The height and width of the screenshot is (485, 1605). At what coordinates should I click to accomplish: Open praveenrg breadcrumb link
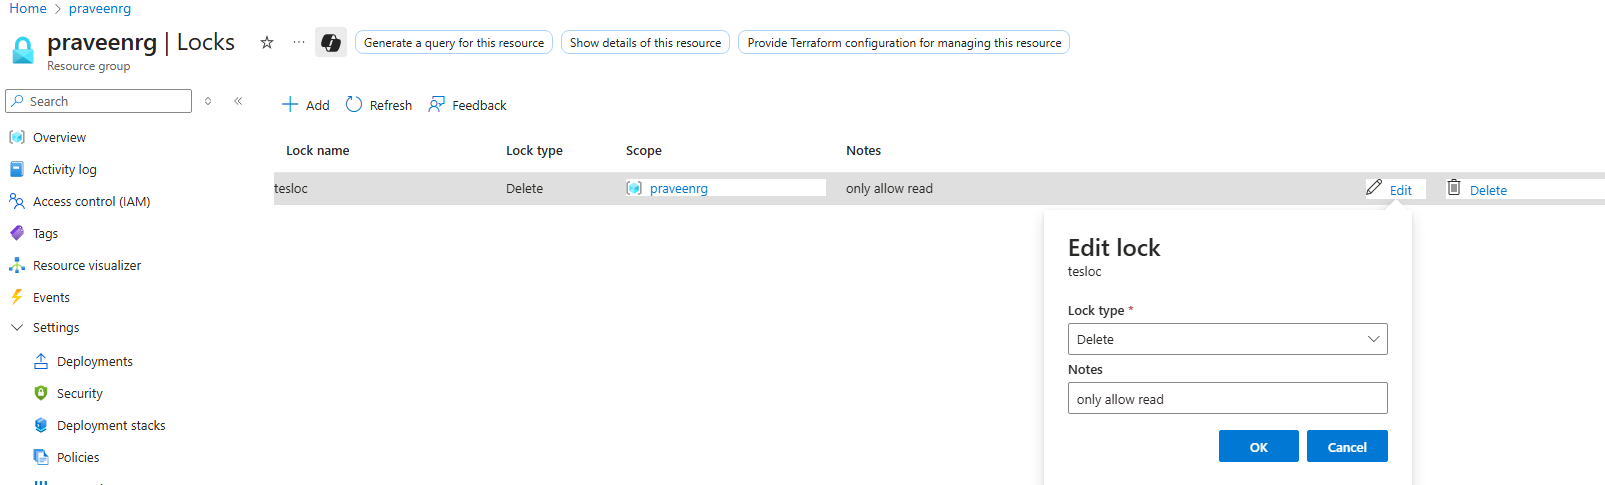tap(100, 8)
